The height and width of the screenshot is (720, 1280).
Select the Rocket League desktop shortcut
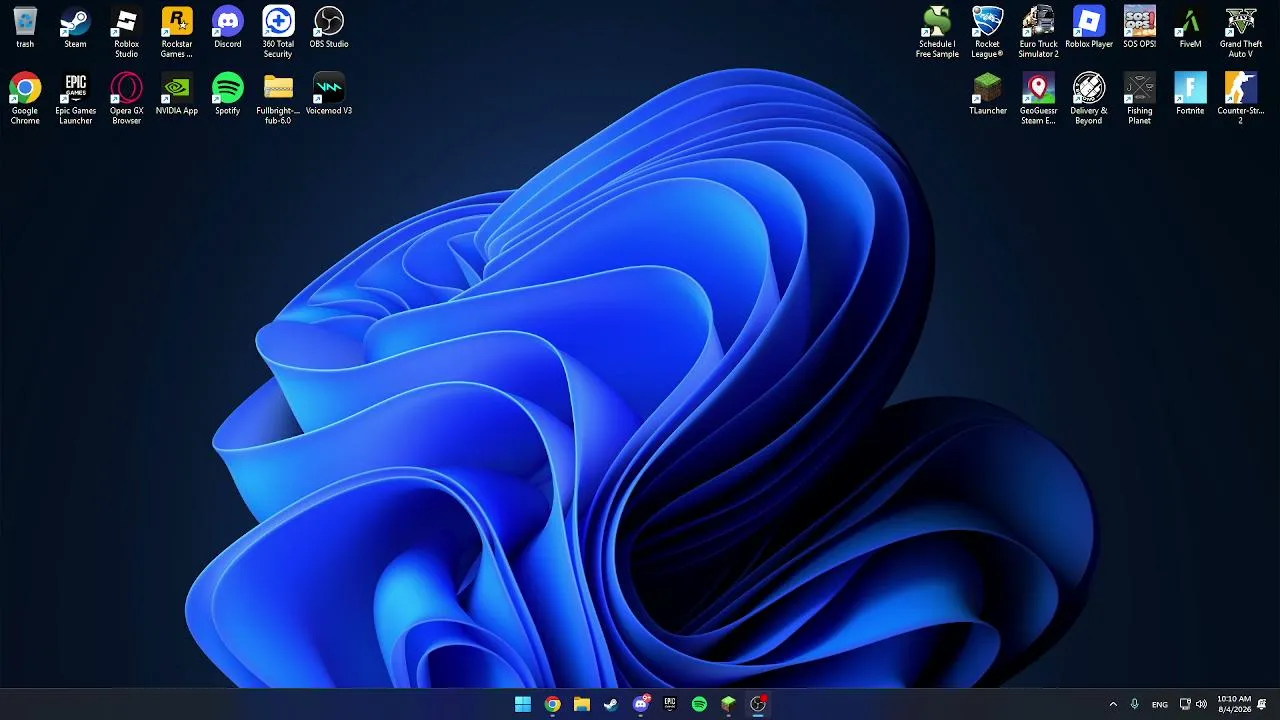(x=988, y=33)
